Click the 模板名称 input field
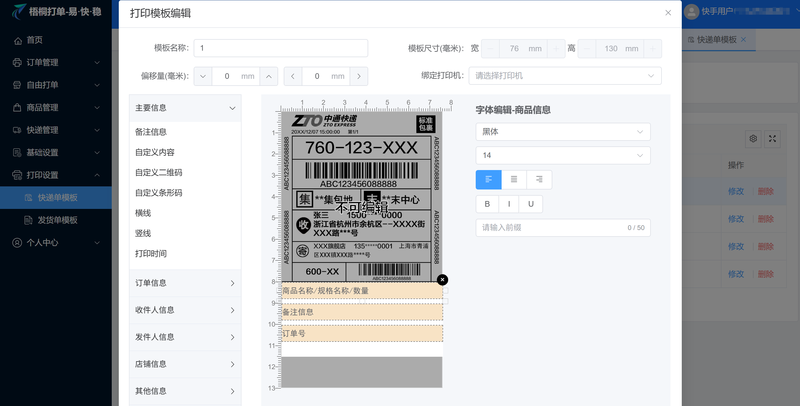This screenshot has width=800, height=406. coord(281,48)
